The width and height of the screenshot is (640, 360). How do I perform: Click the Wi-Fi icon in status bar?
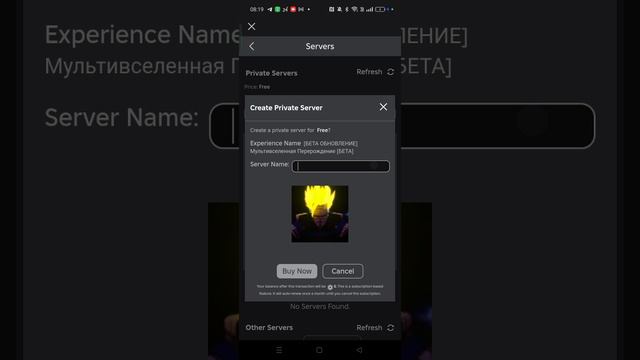click(x=354, y=9)
